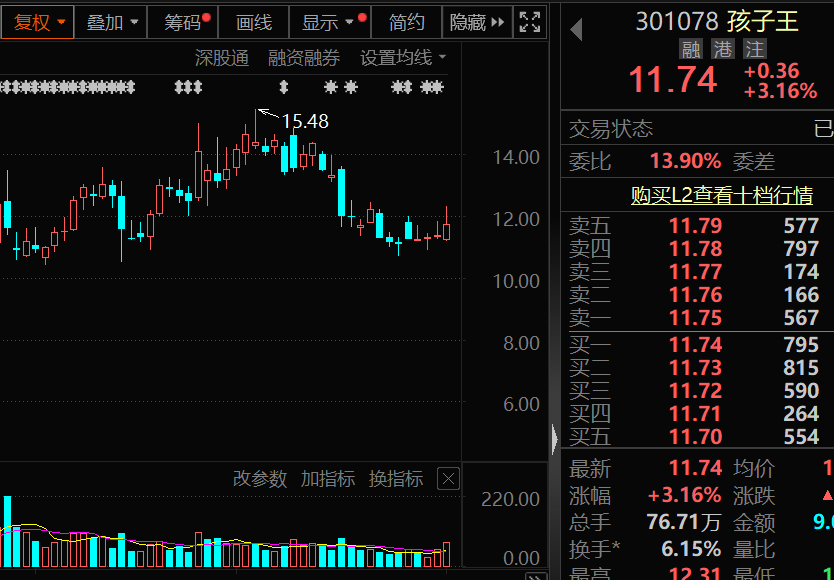Expand the chart to full screen

530,21
